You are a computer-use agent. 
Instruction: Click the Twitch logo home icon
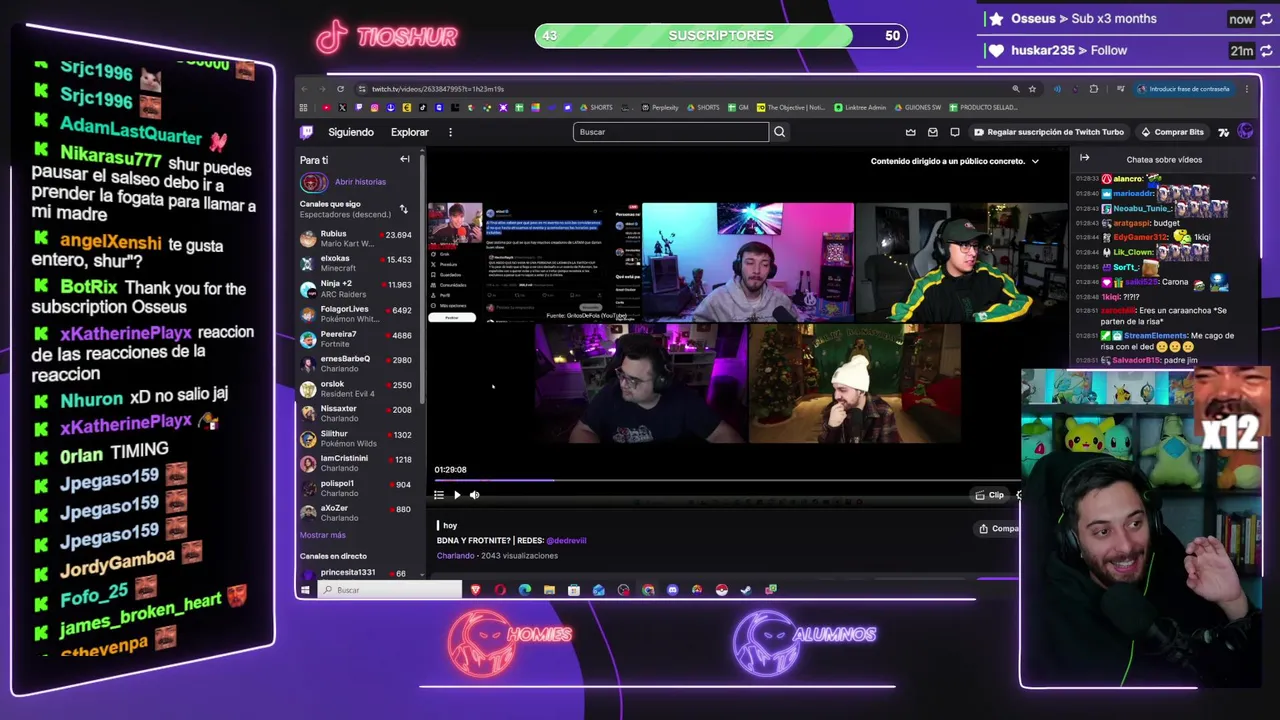coord(307,132)
